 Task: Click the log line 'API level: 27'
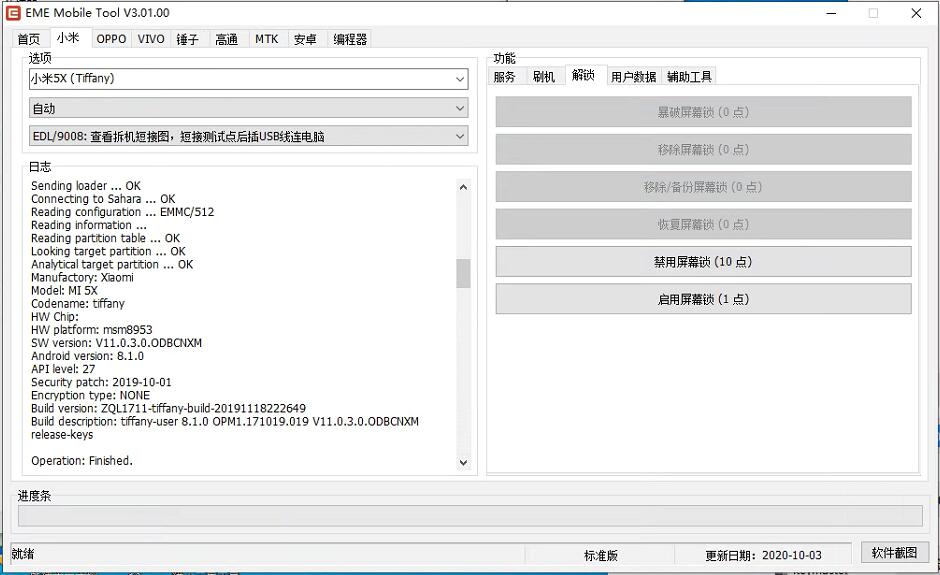[x=63, y=369]
